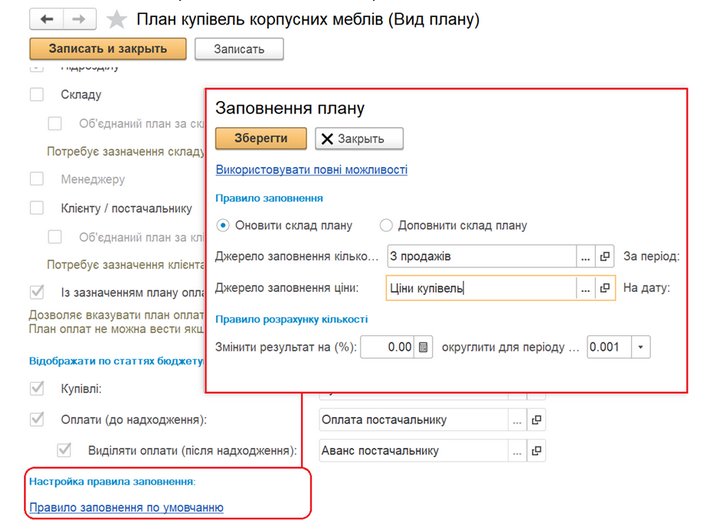
Task: Open Правило заповнення по умовчанню link
Action: [x=126, y=508]
